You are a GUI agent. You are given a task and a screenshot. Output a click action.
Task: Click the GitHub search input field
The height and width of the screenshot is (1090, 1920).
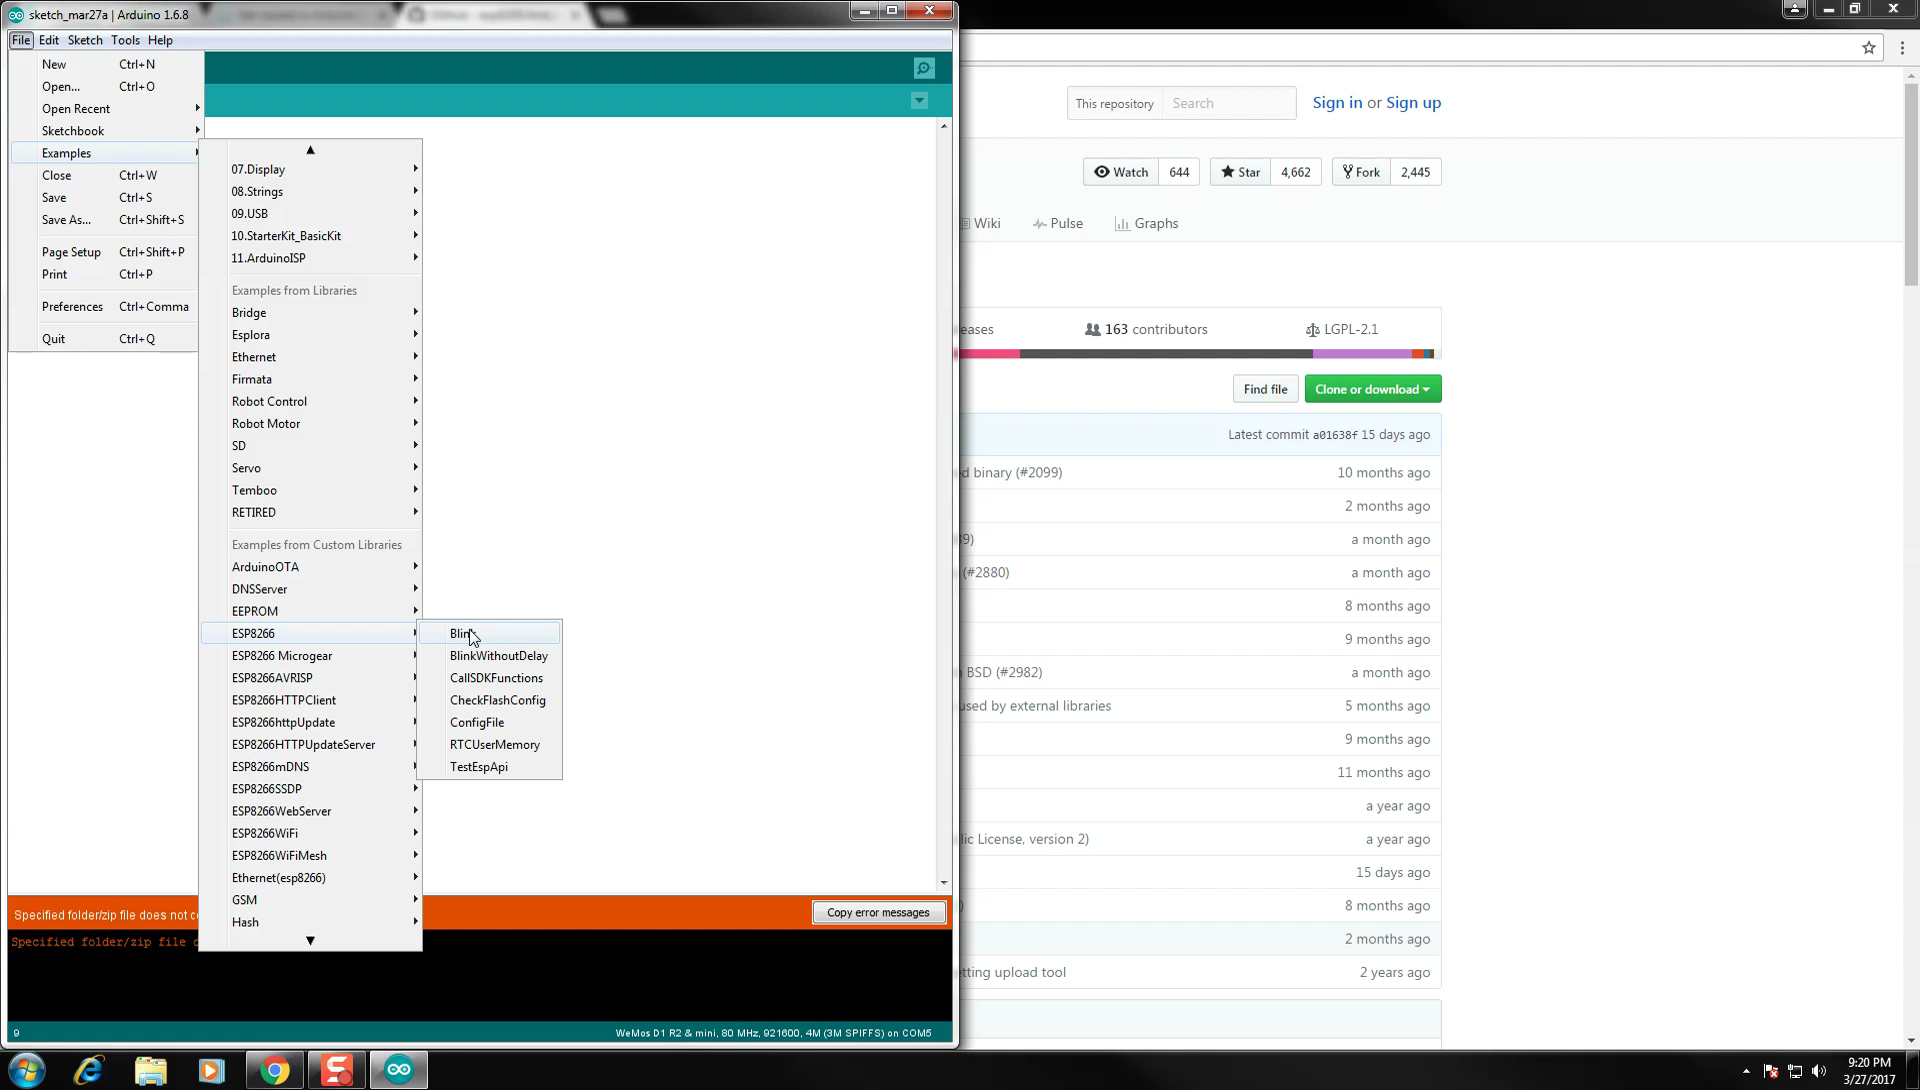(x=1229, y=102)
